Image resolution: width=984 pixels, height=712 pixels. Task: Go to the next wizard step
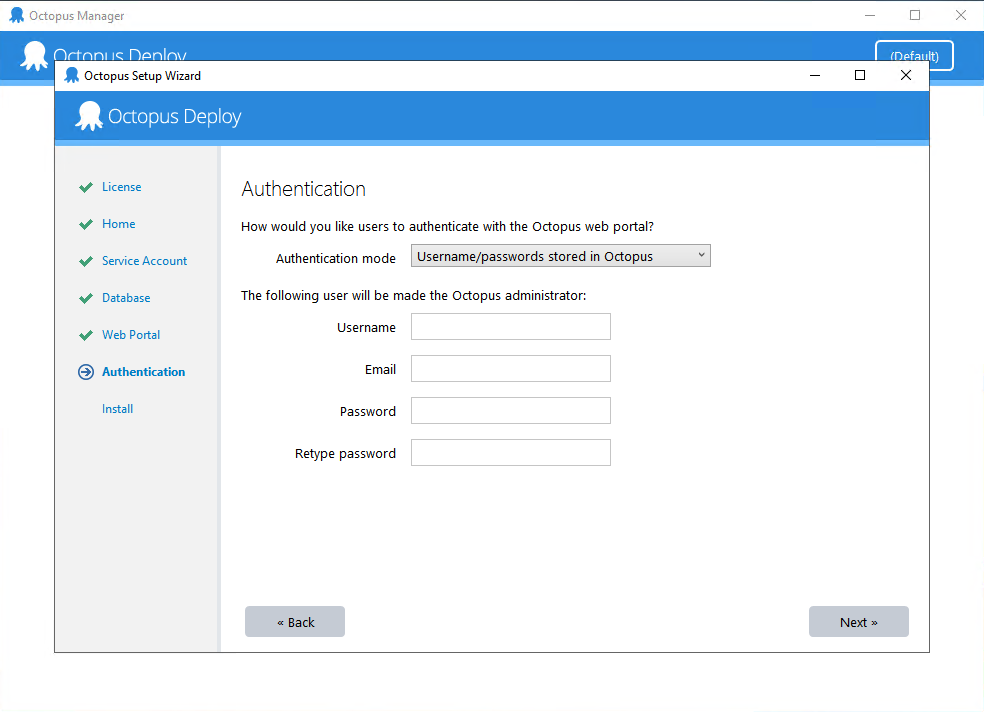click(x=858, y=622)
